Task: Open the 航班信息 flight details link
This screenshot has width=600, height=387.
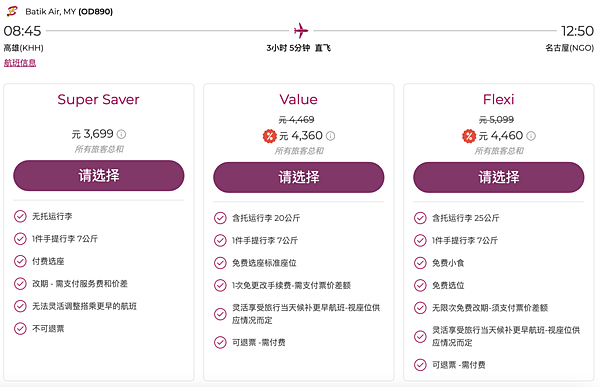Action: (20, 63)
